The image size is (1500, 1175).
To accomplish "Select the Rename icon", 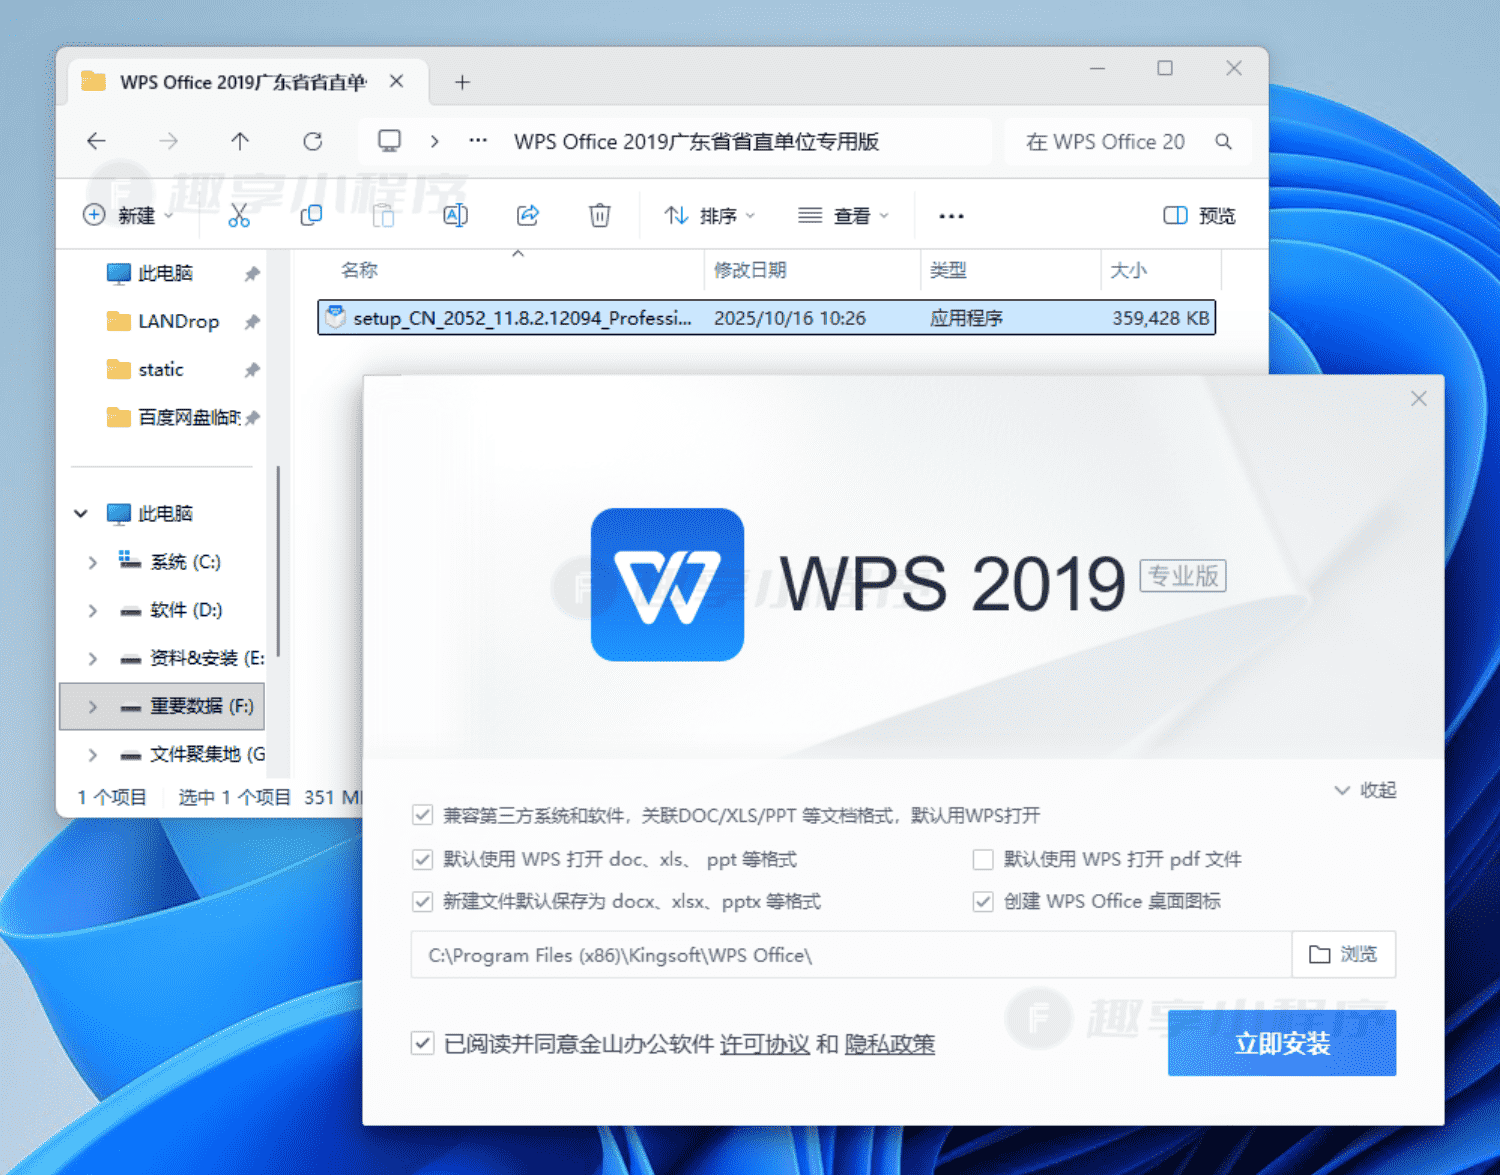I will [455, 215].
